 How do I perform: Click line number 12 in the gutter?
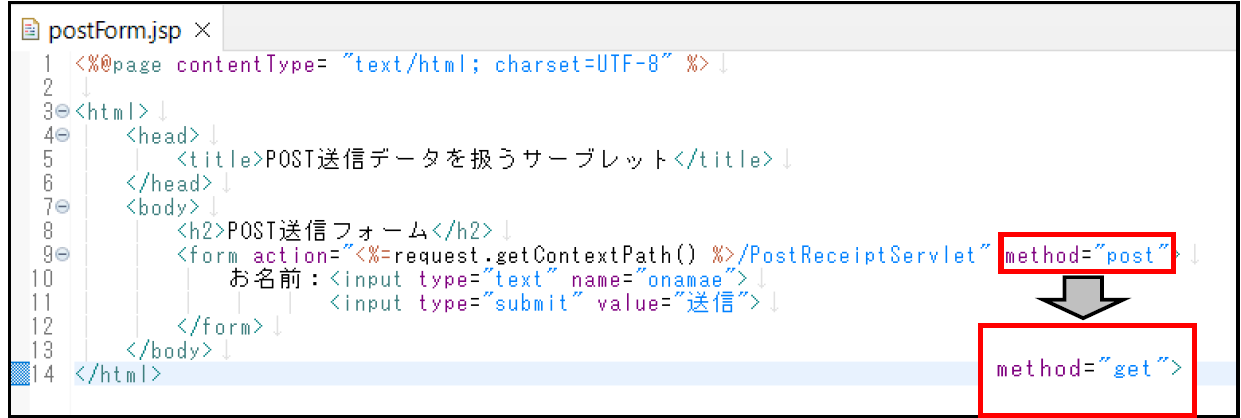(x=41, y=326)
